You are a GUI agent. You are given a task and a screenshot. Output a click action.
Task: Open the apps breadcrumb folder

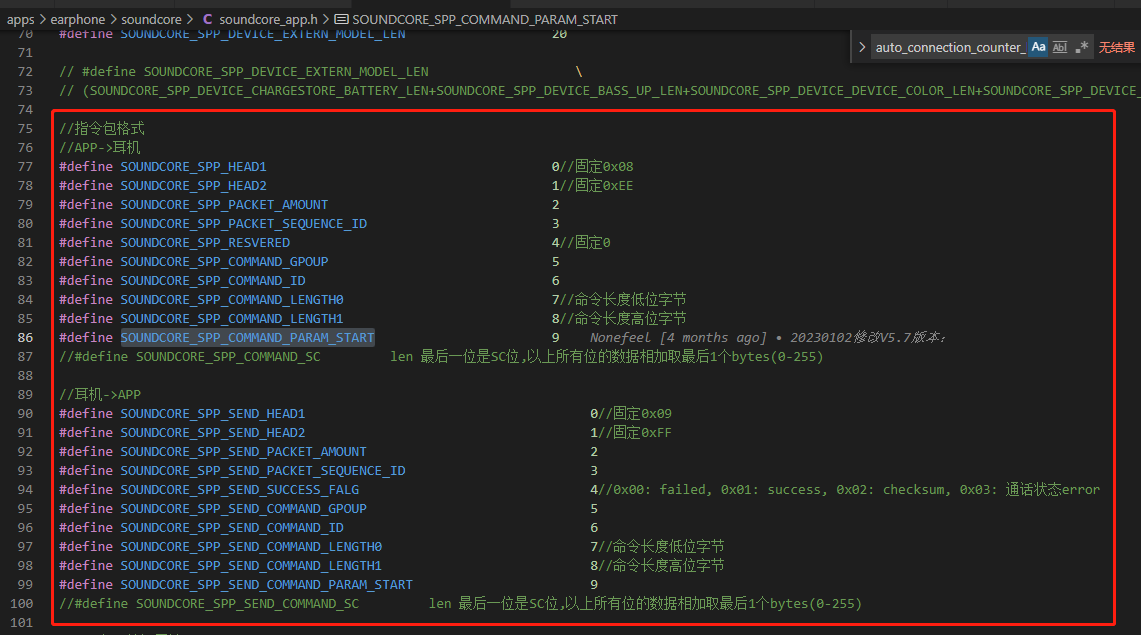click(20, 20)
